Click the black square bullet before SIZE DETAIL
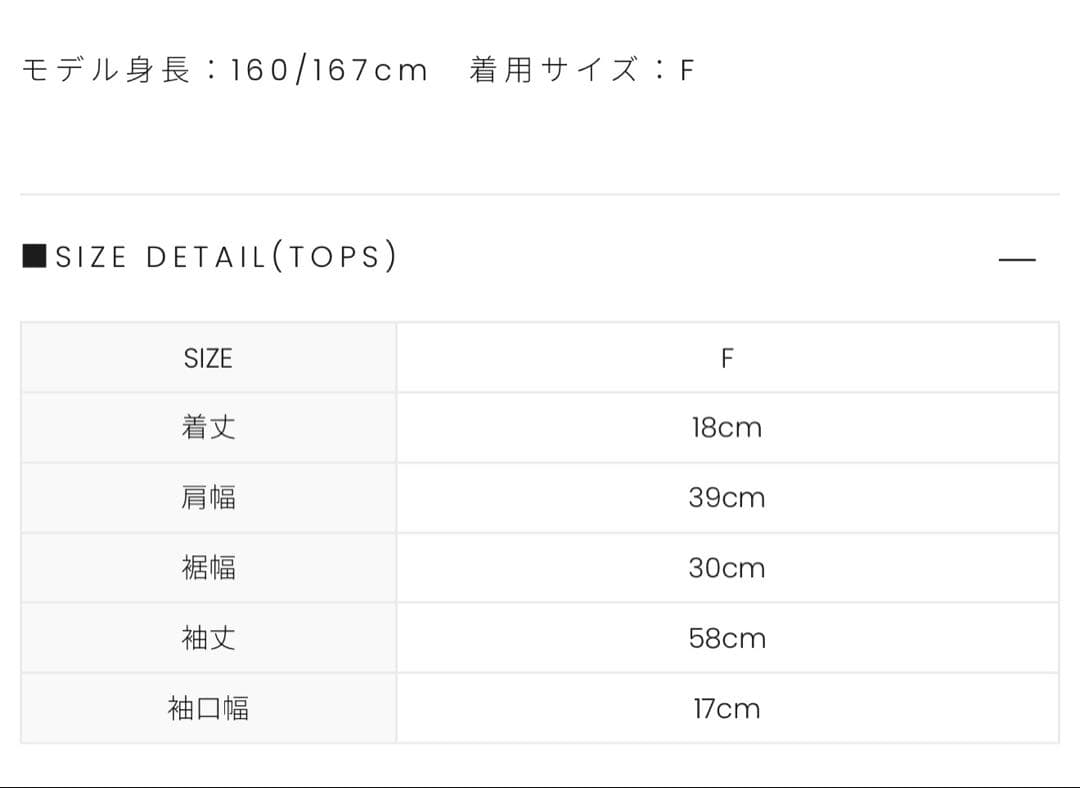The width and height of the screenshot is (1080, 788). pos(34,256)
